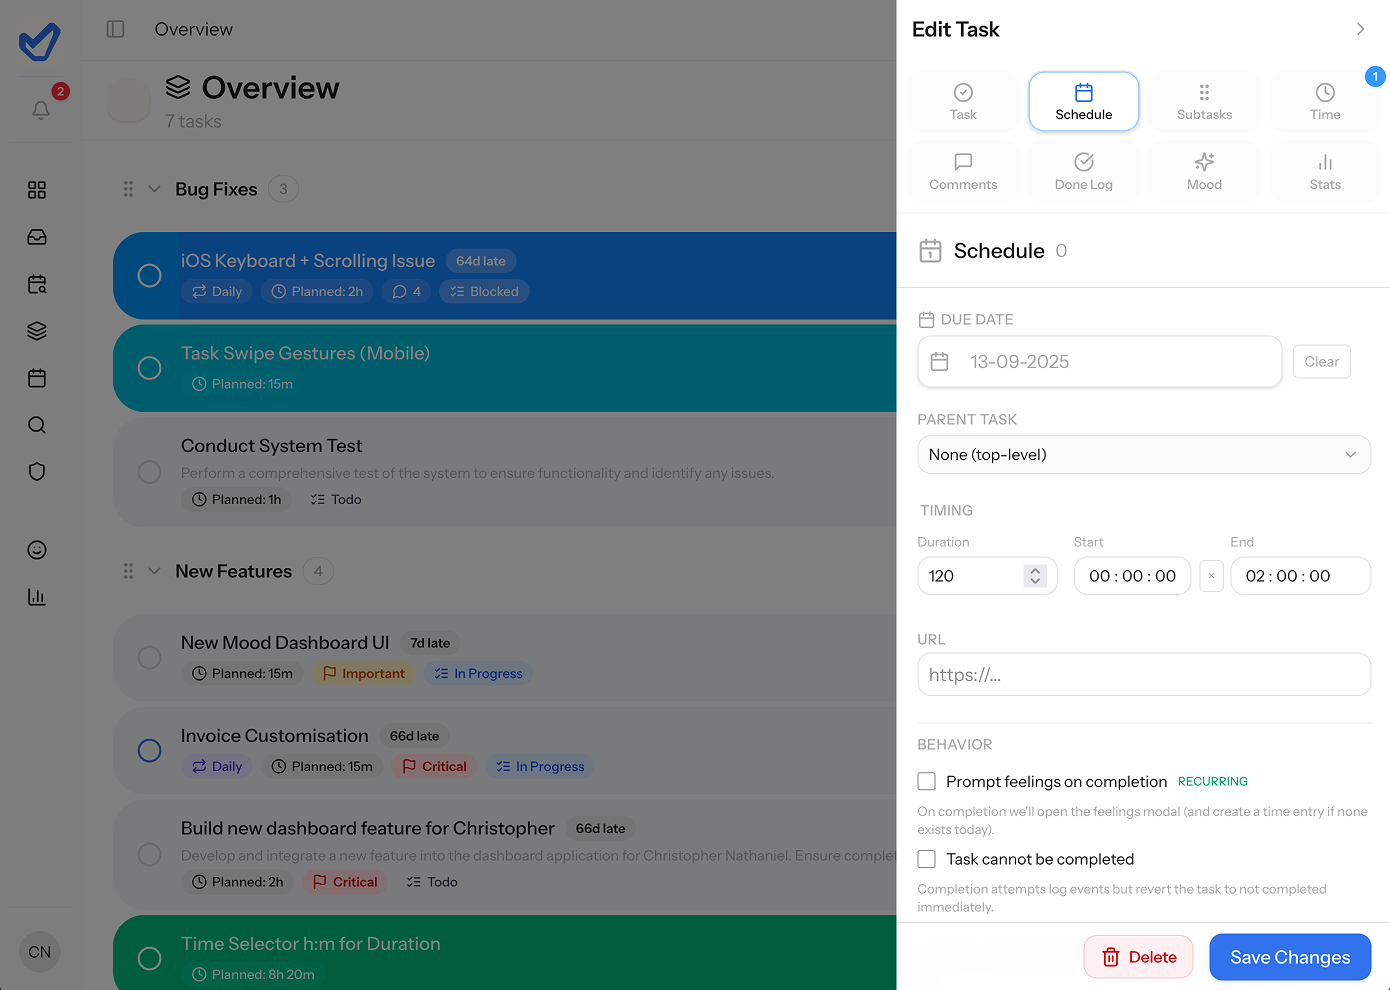
Task: Save changes to the task
Action: coord(1290,957)
